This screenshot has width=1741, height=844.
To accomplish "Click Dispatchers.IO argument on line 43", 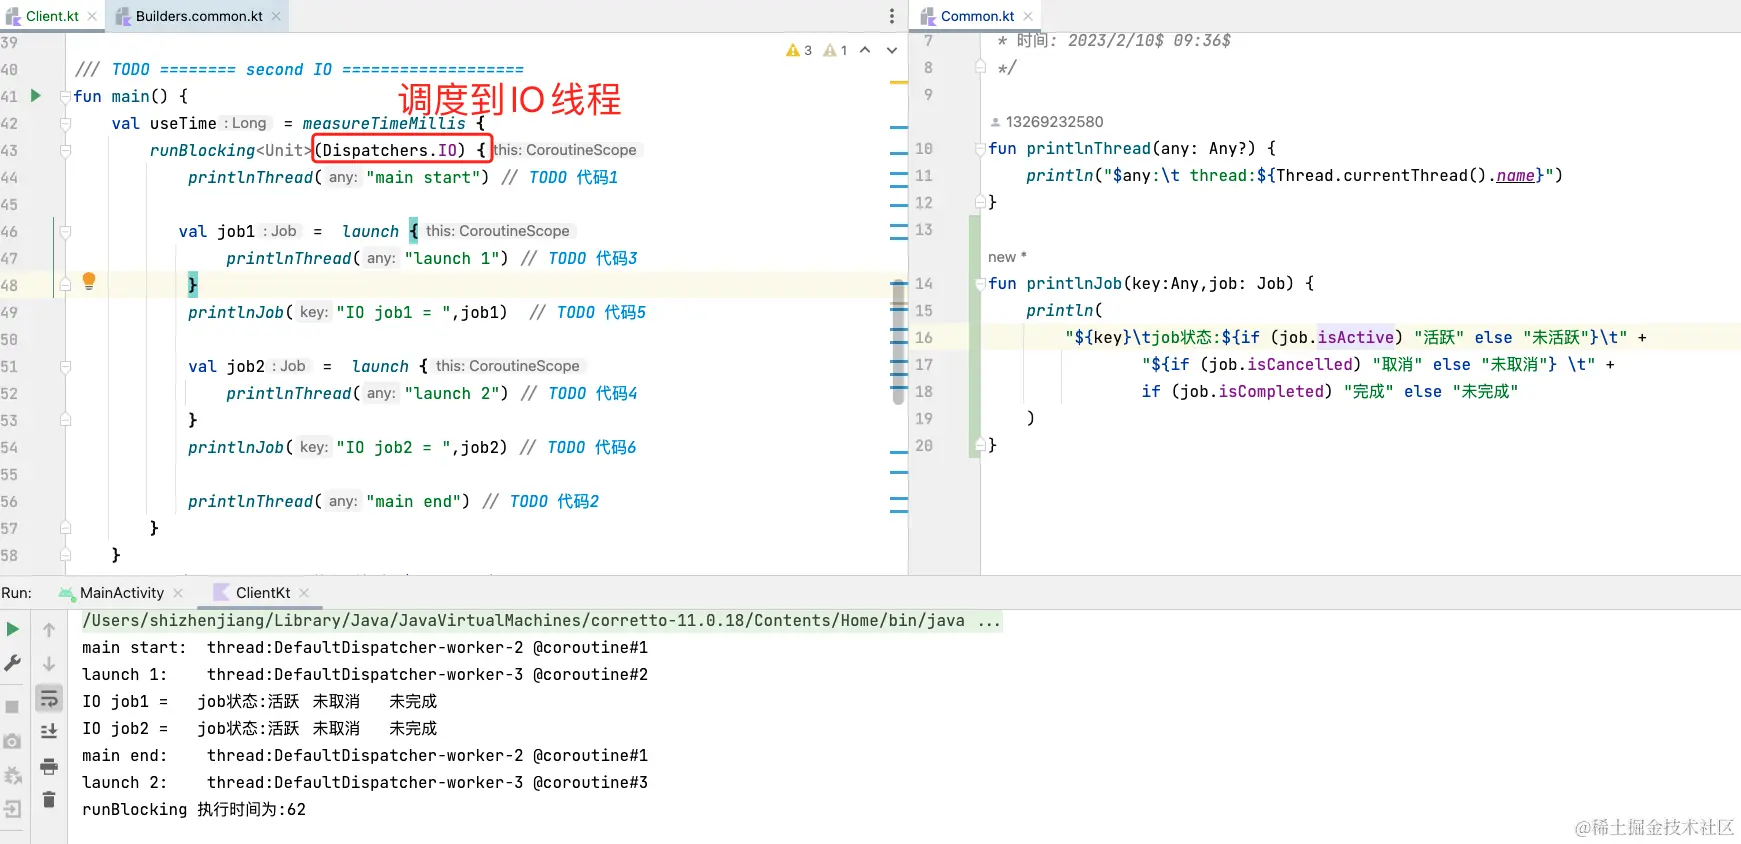I will tap(390, 150).
